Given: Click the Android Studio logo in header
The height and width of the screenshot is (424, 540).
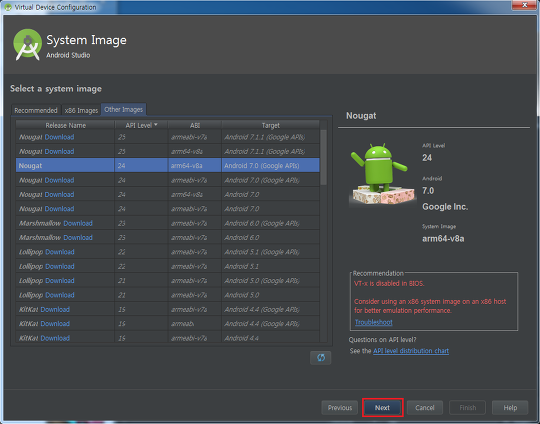Looking at the screenshot, I should [27, 45].
